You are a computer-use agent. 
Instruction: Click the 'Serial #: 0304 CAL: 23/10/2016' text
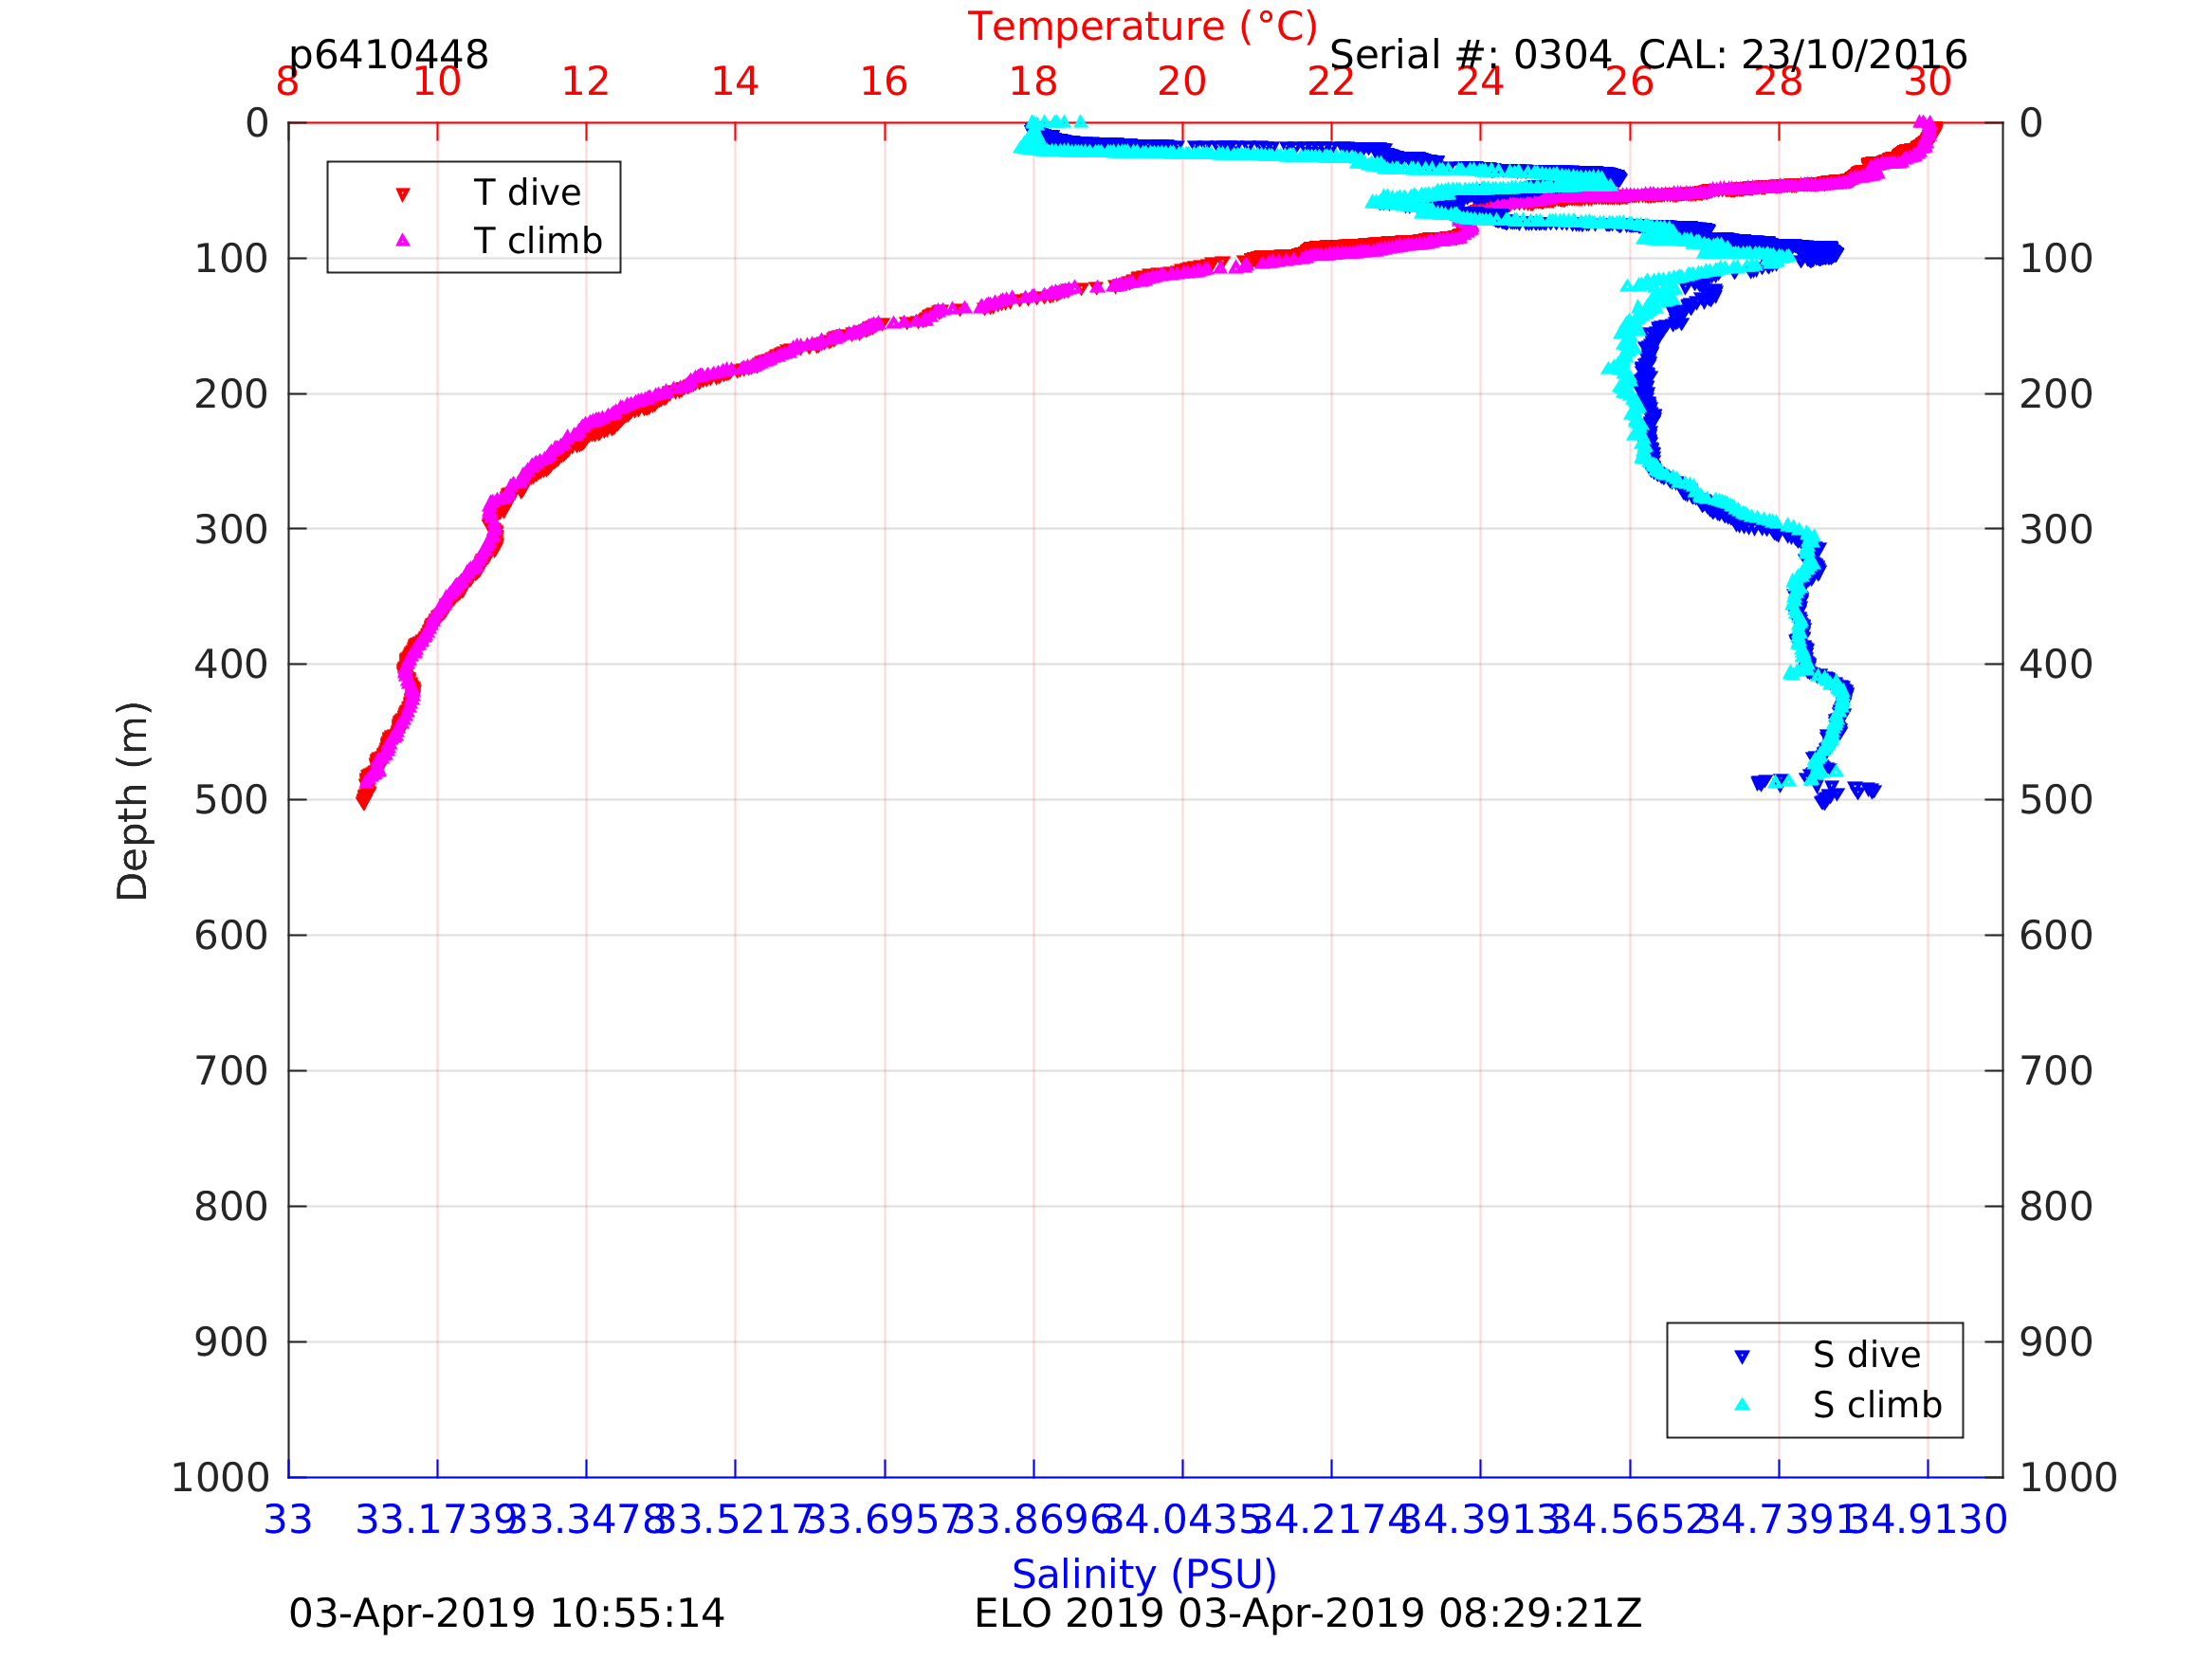pos(1648,55)
